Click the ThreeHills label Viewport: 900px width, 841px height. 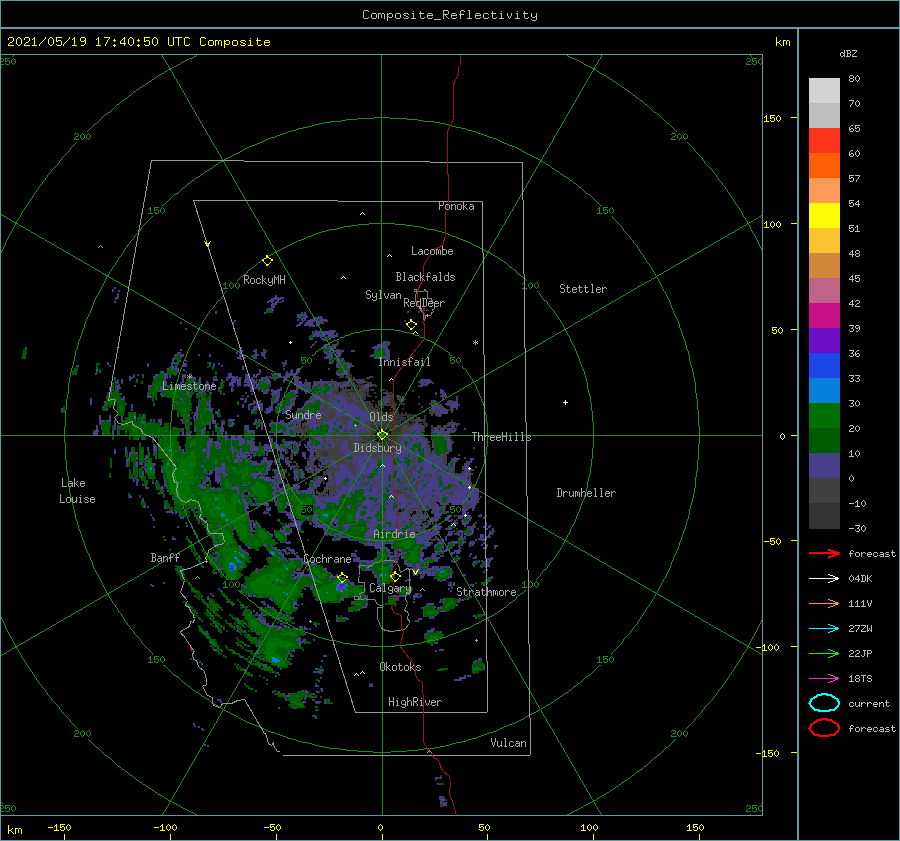502,437
